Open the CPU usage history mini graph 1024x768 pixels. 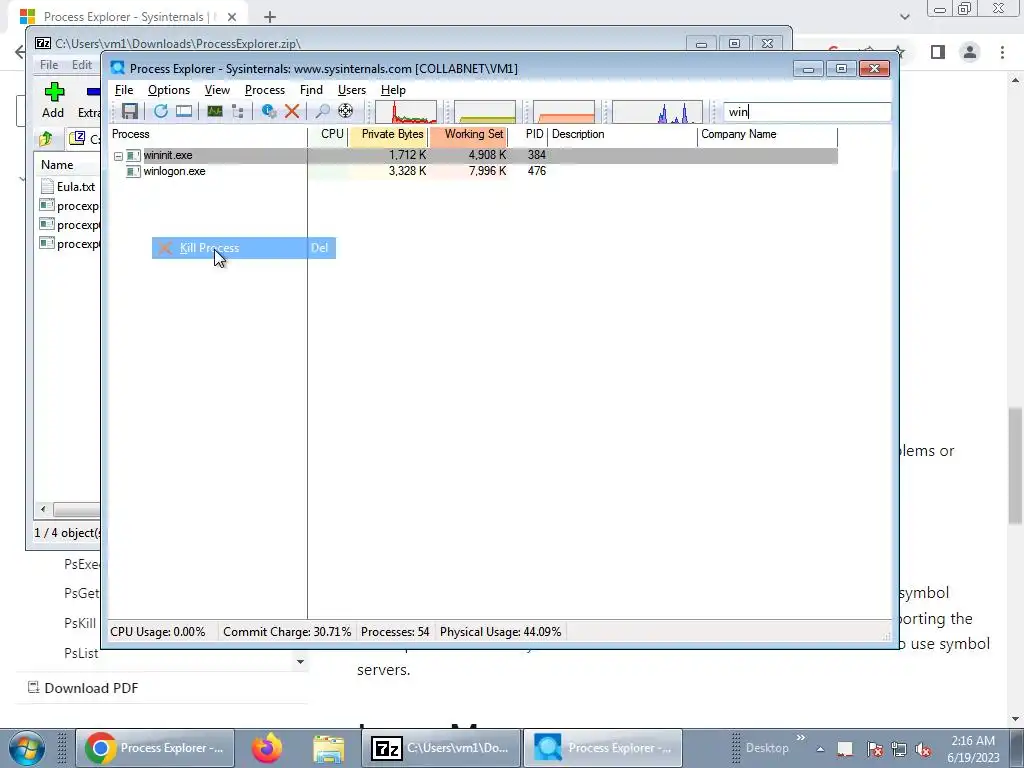coord(406,112)
